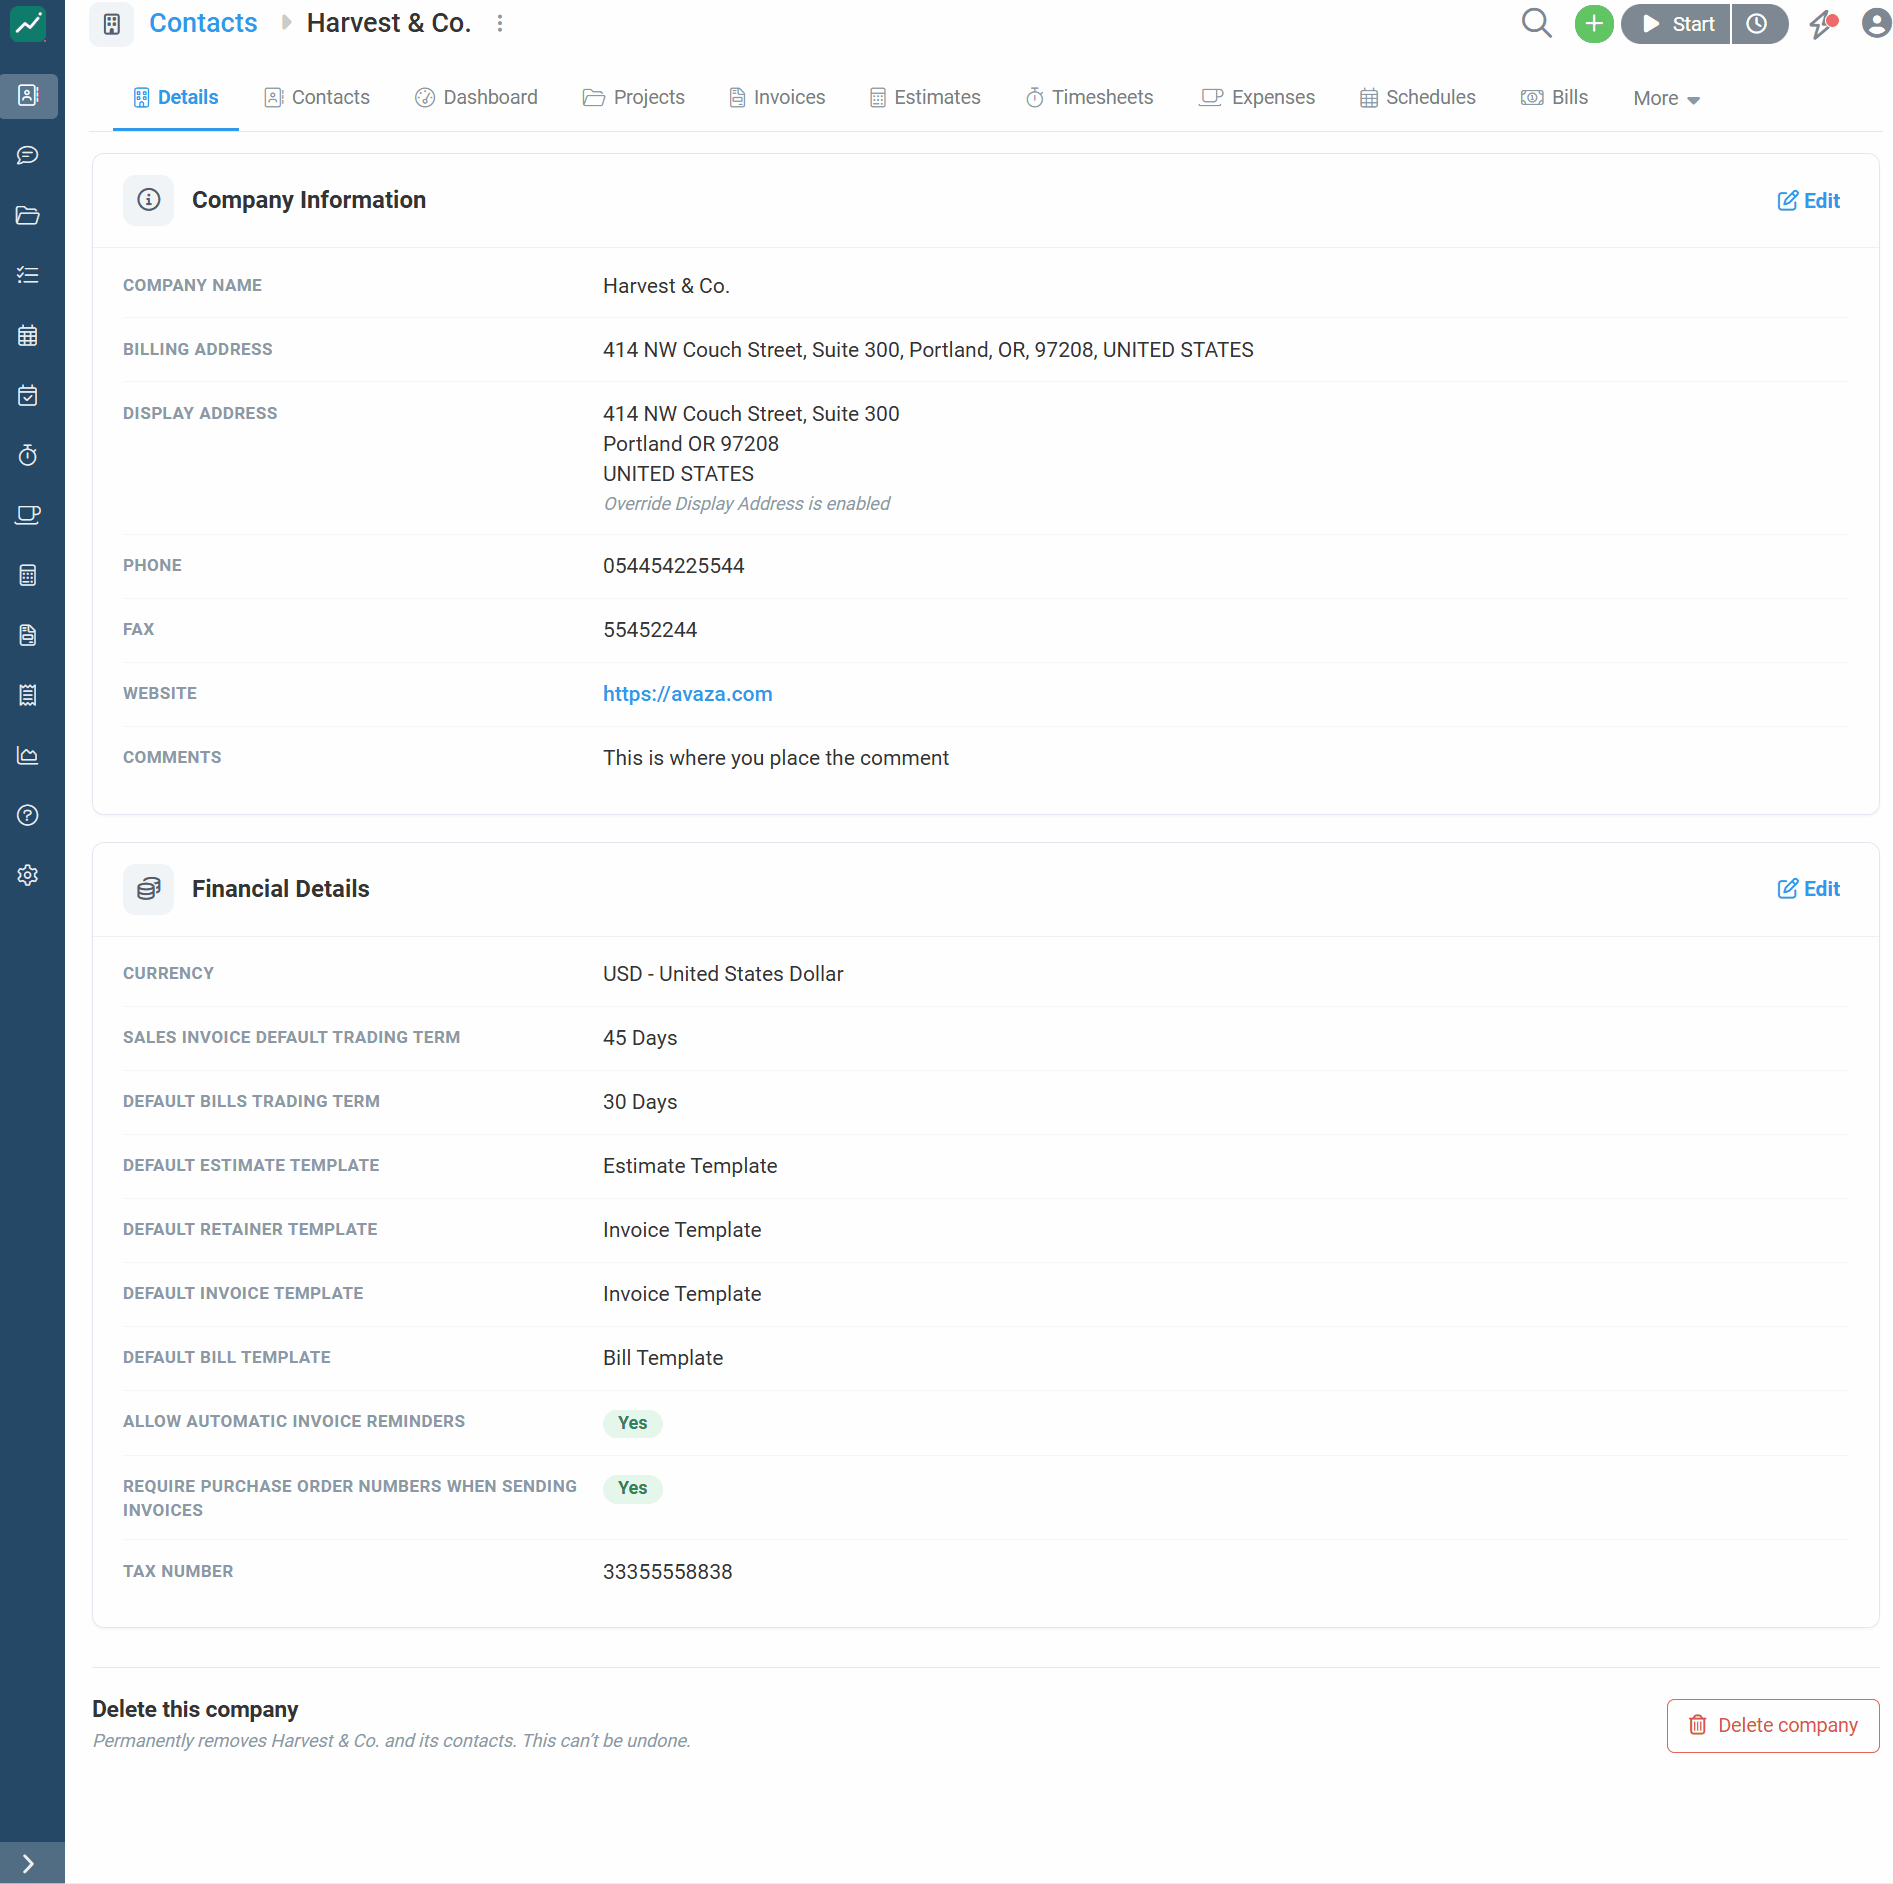Open the help question mark icon

[x=28, y=816]
